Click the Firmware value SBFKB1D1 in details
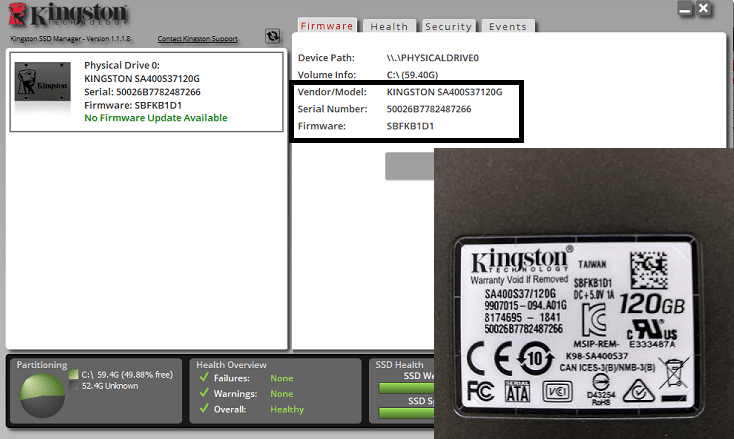Screen dimensions: 734x439 (x=410, y=126)
